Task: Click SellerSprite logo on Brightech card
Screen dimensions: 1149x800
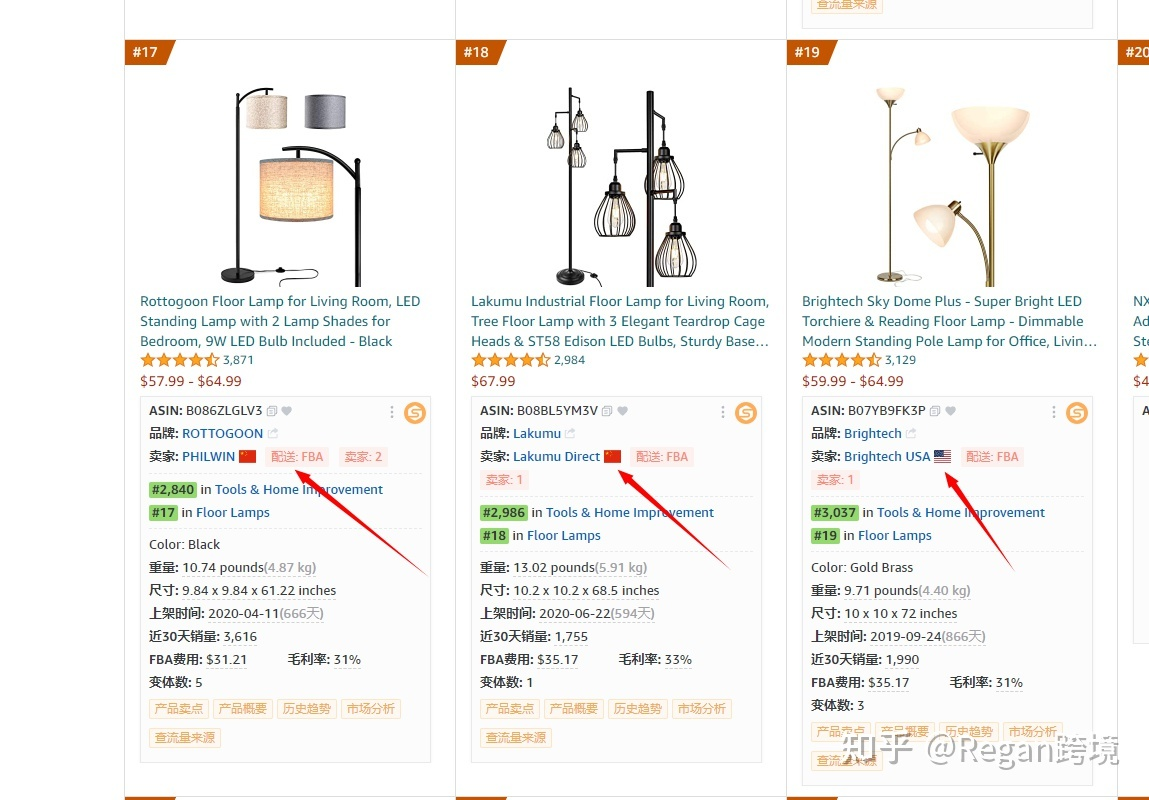Action: [x=1077, y=411]
